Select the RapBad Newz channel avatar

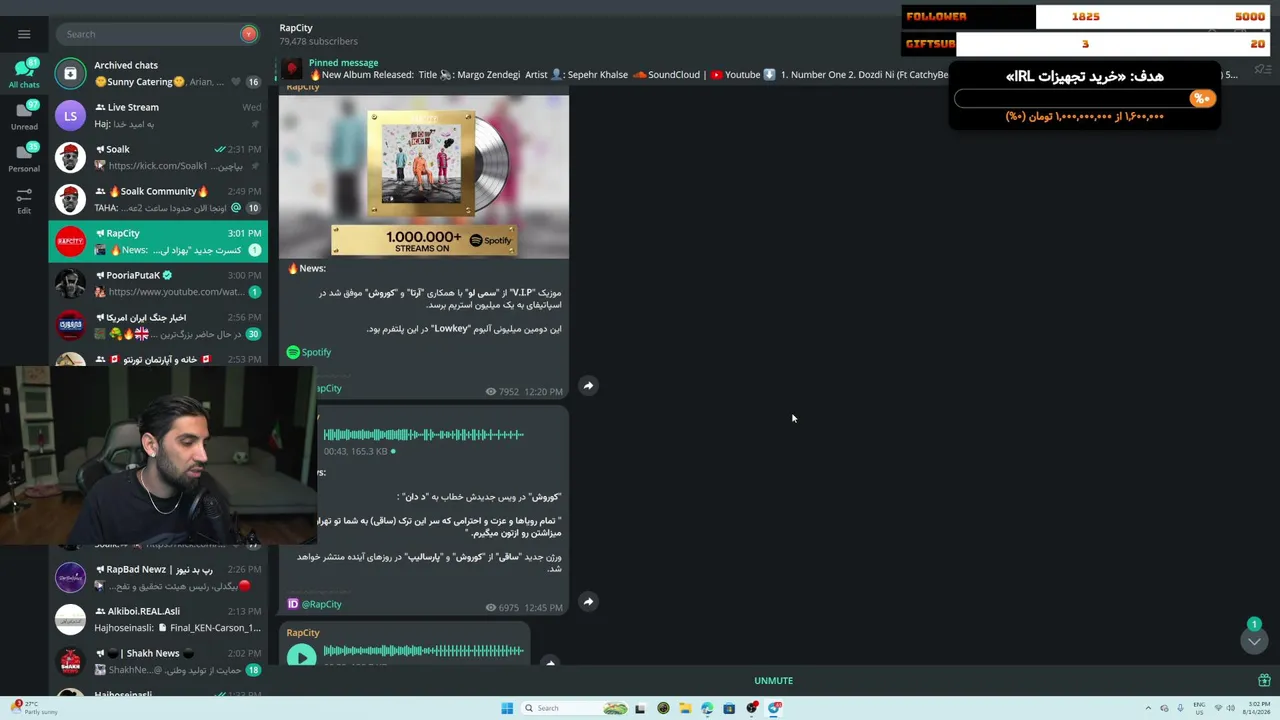tap(70, 577)
